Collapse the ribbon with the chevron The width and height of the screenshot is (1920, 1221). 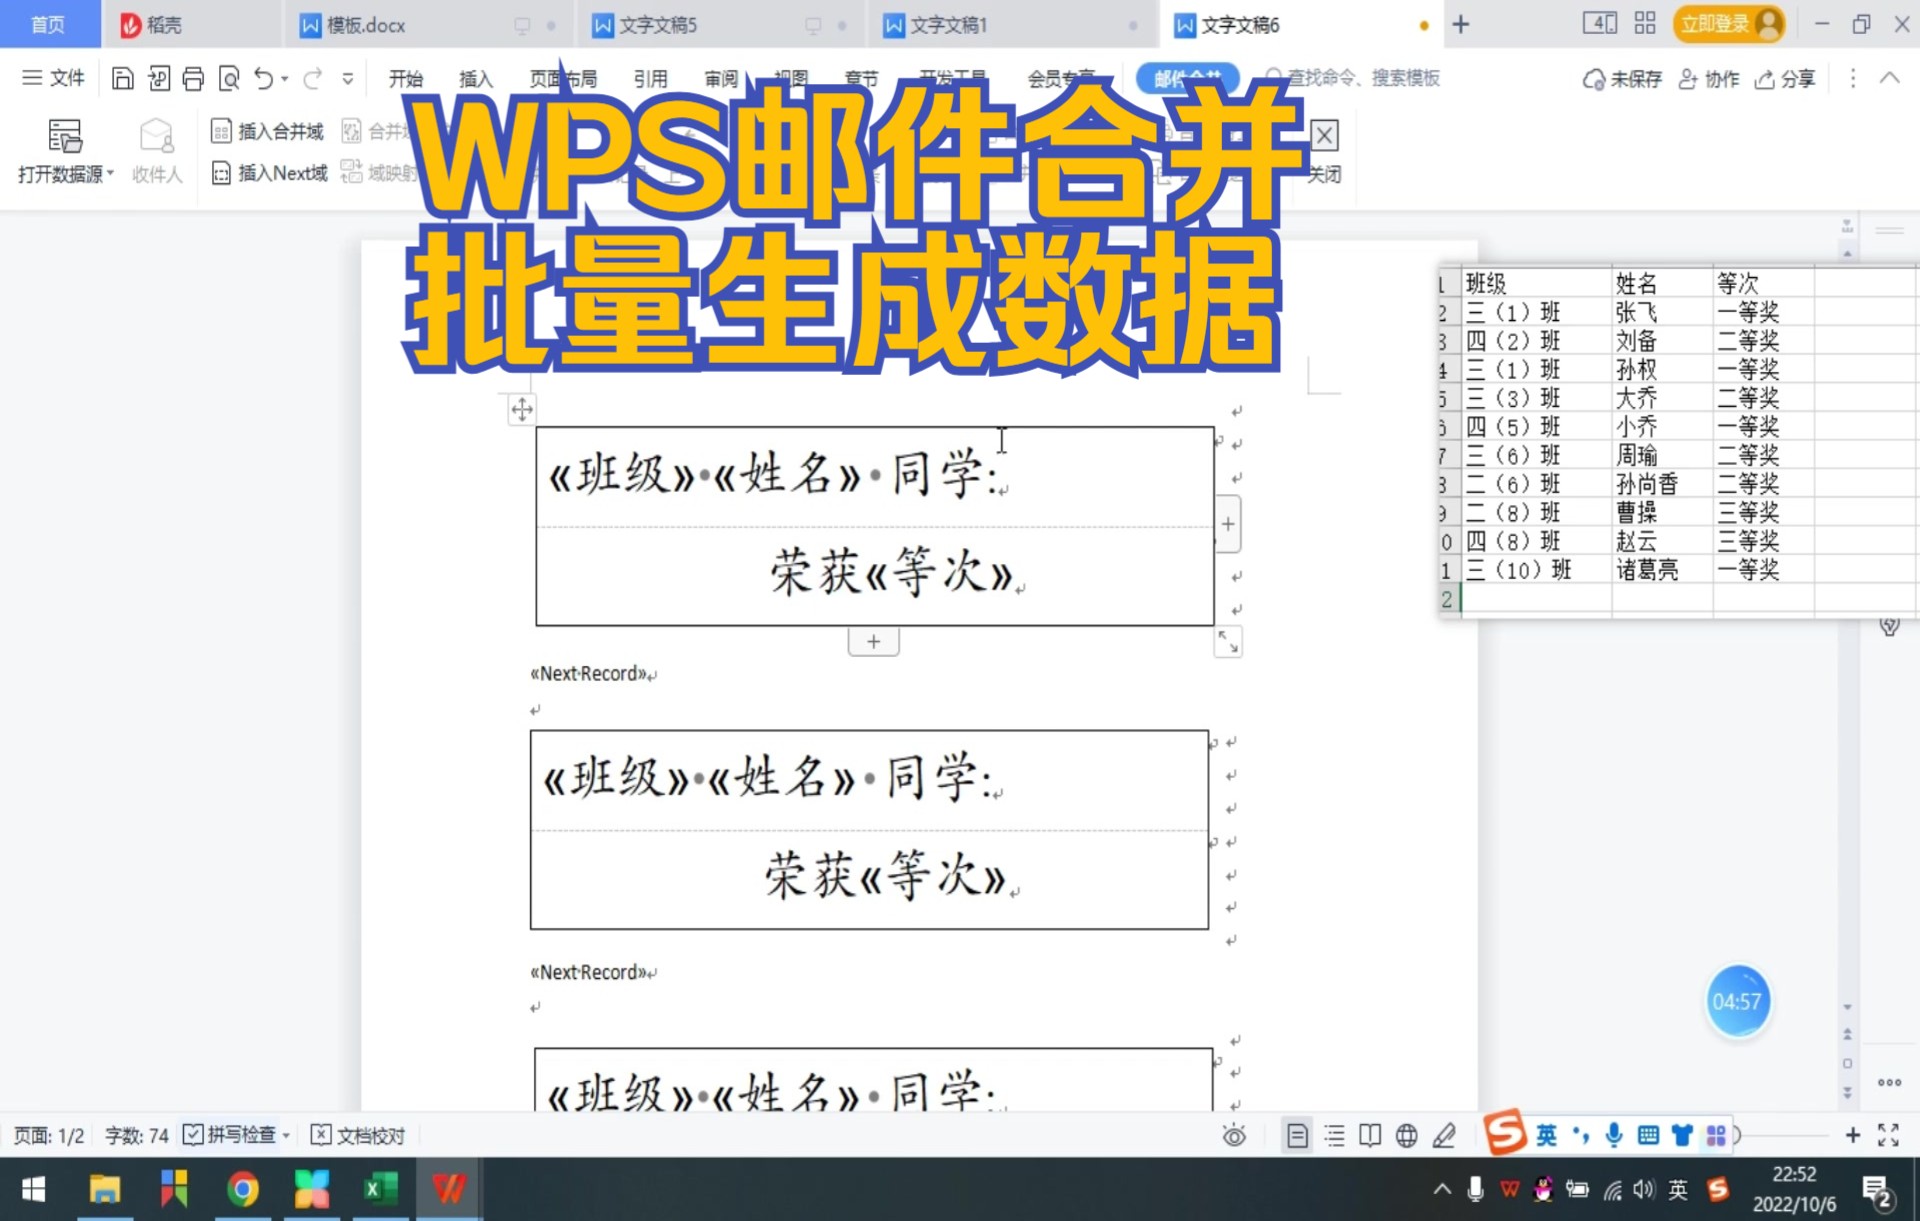(x=1889, y=78)
